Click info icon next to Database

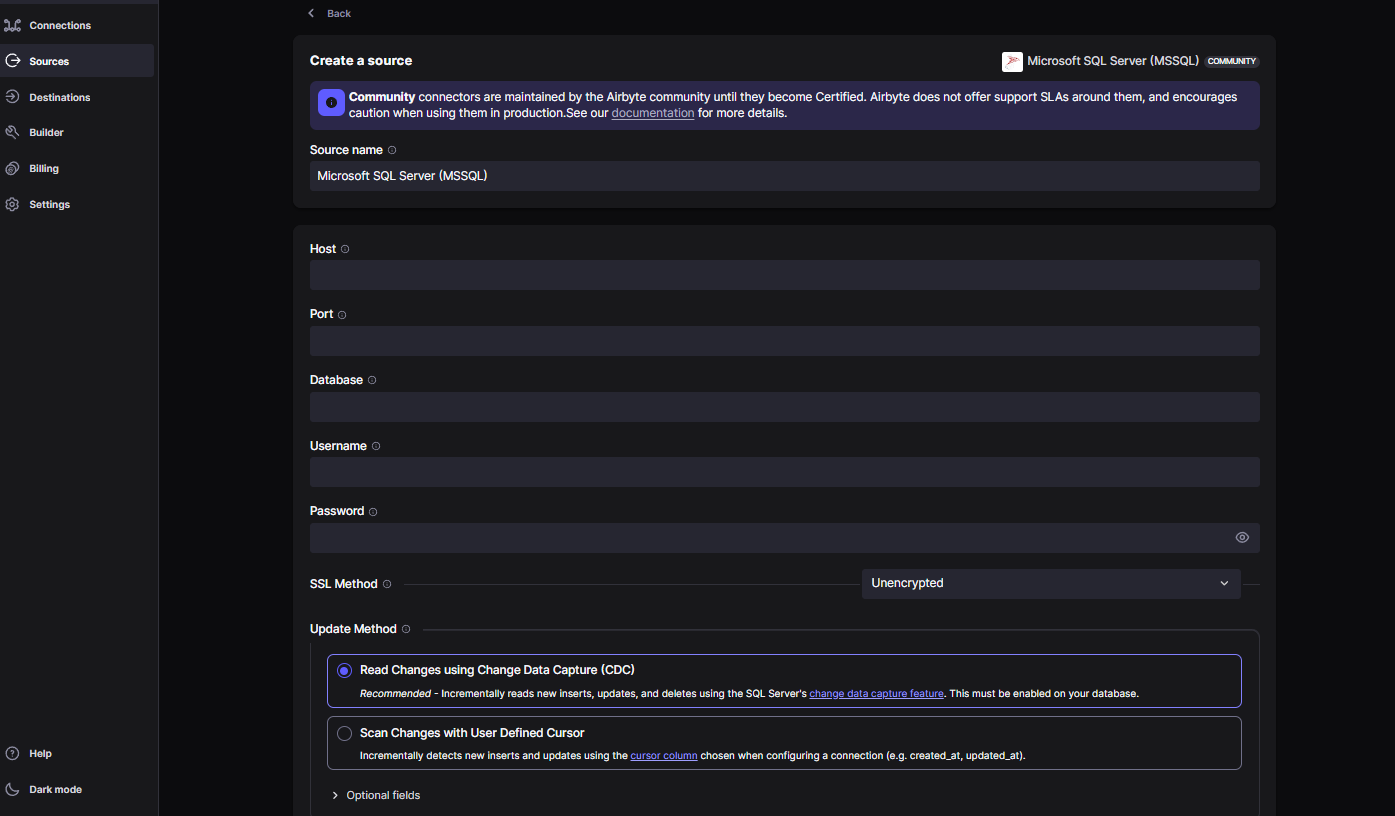click(372, 380)
